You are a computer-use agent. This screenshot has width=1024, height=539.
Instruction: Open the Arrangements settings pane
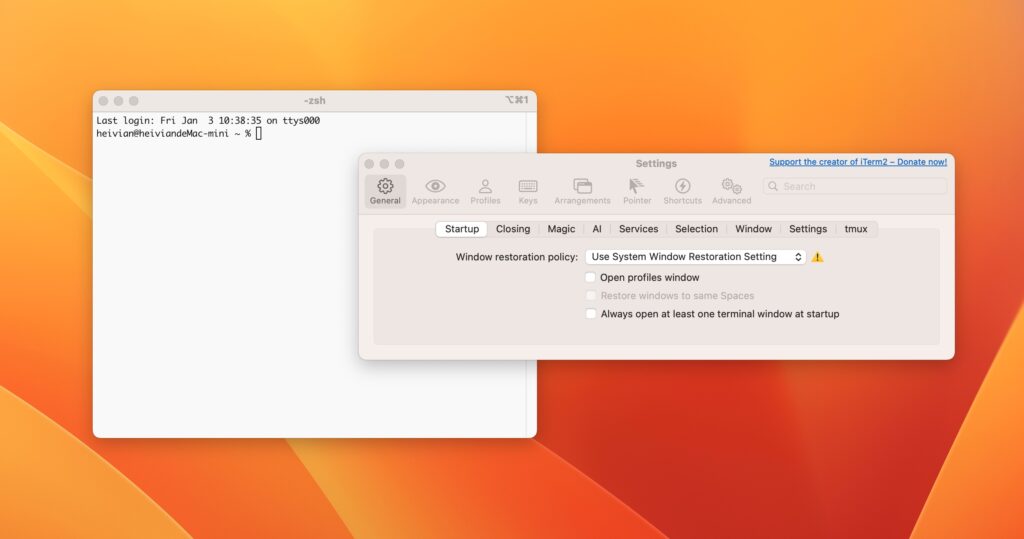click(x=582, y=191)
